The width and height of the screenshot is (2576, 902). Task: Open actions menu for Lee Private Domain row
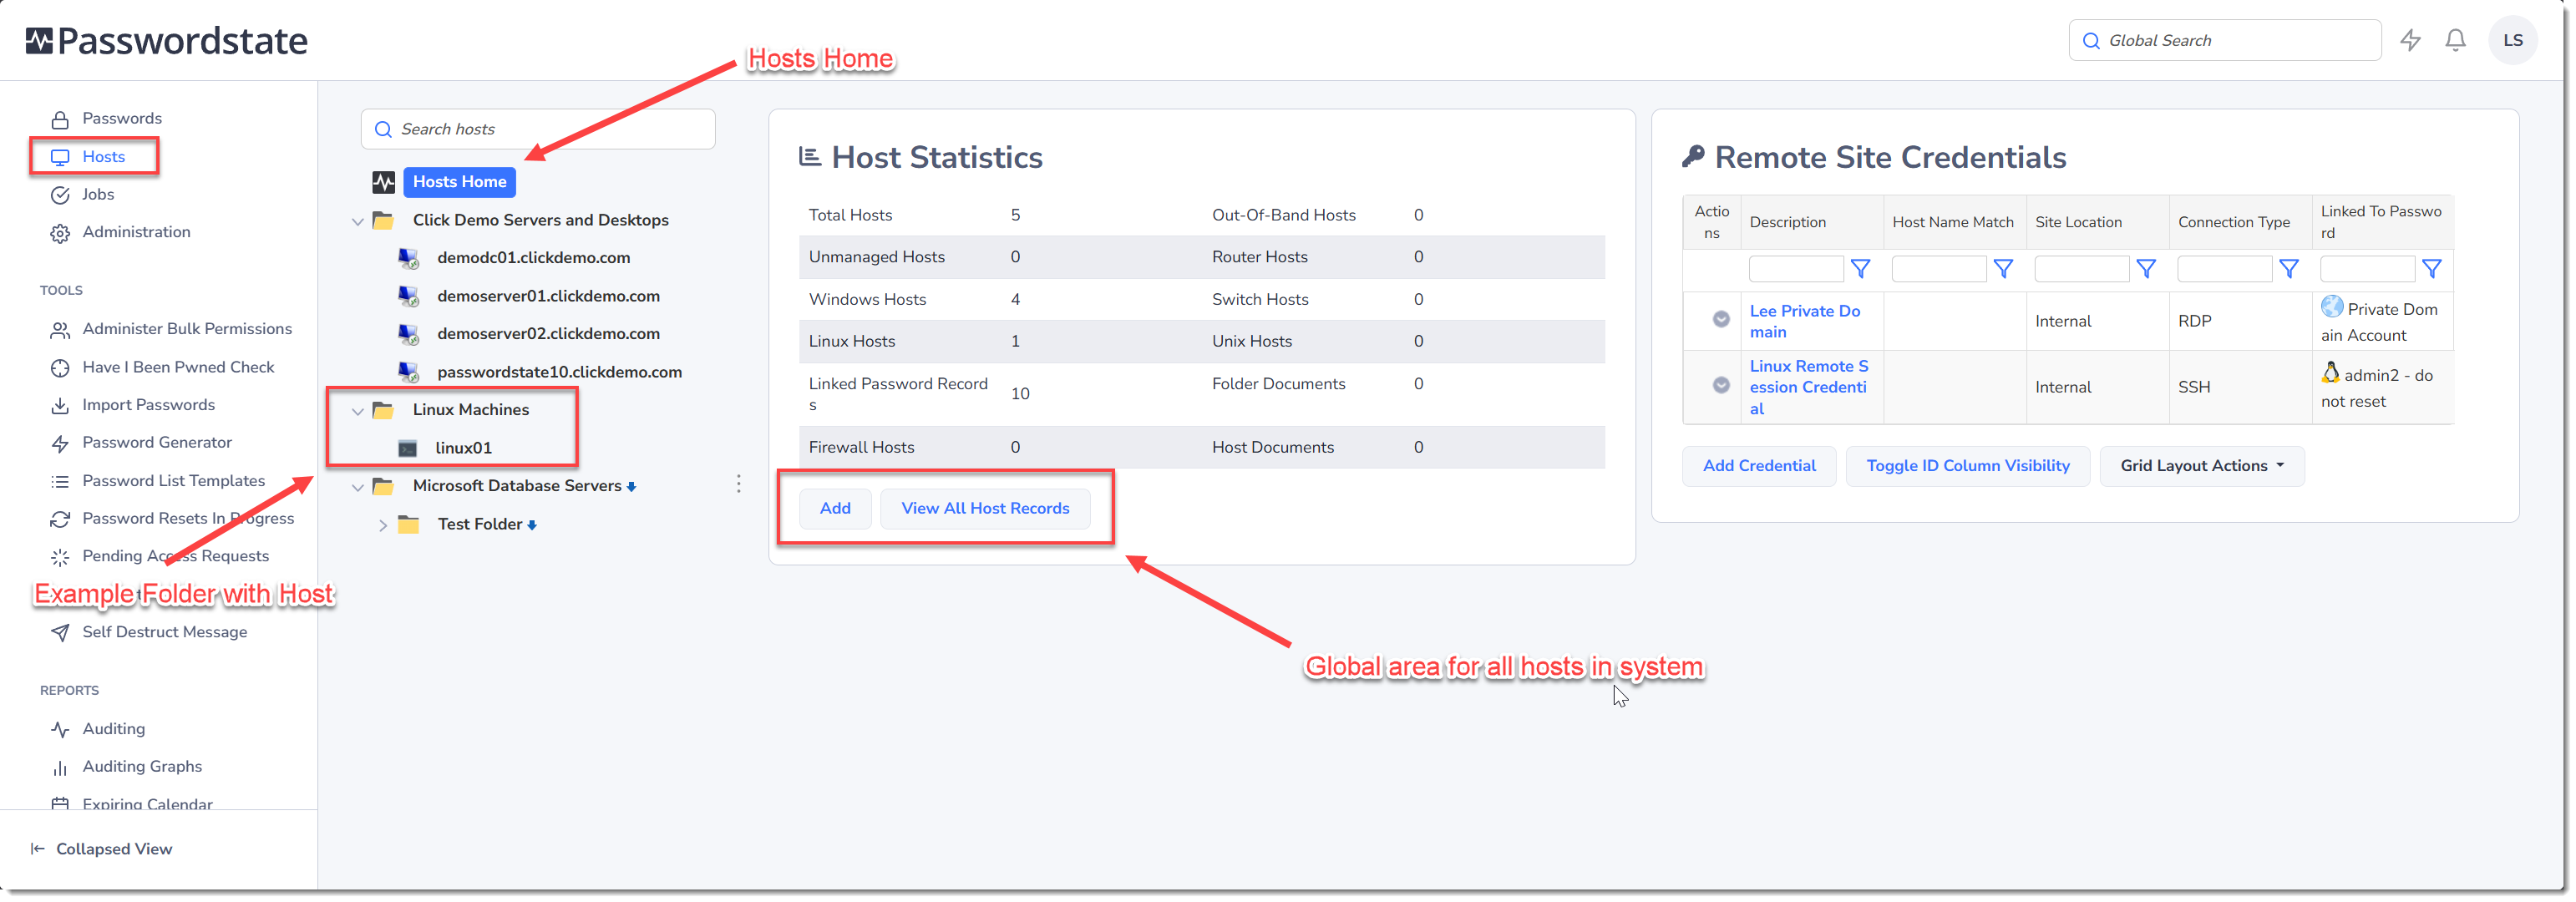[x=1721, y=319]
